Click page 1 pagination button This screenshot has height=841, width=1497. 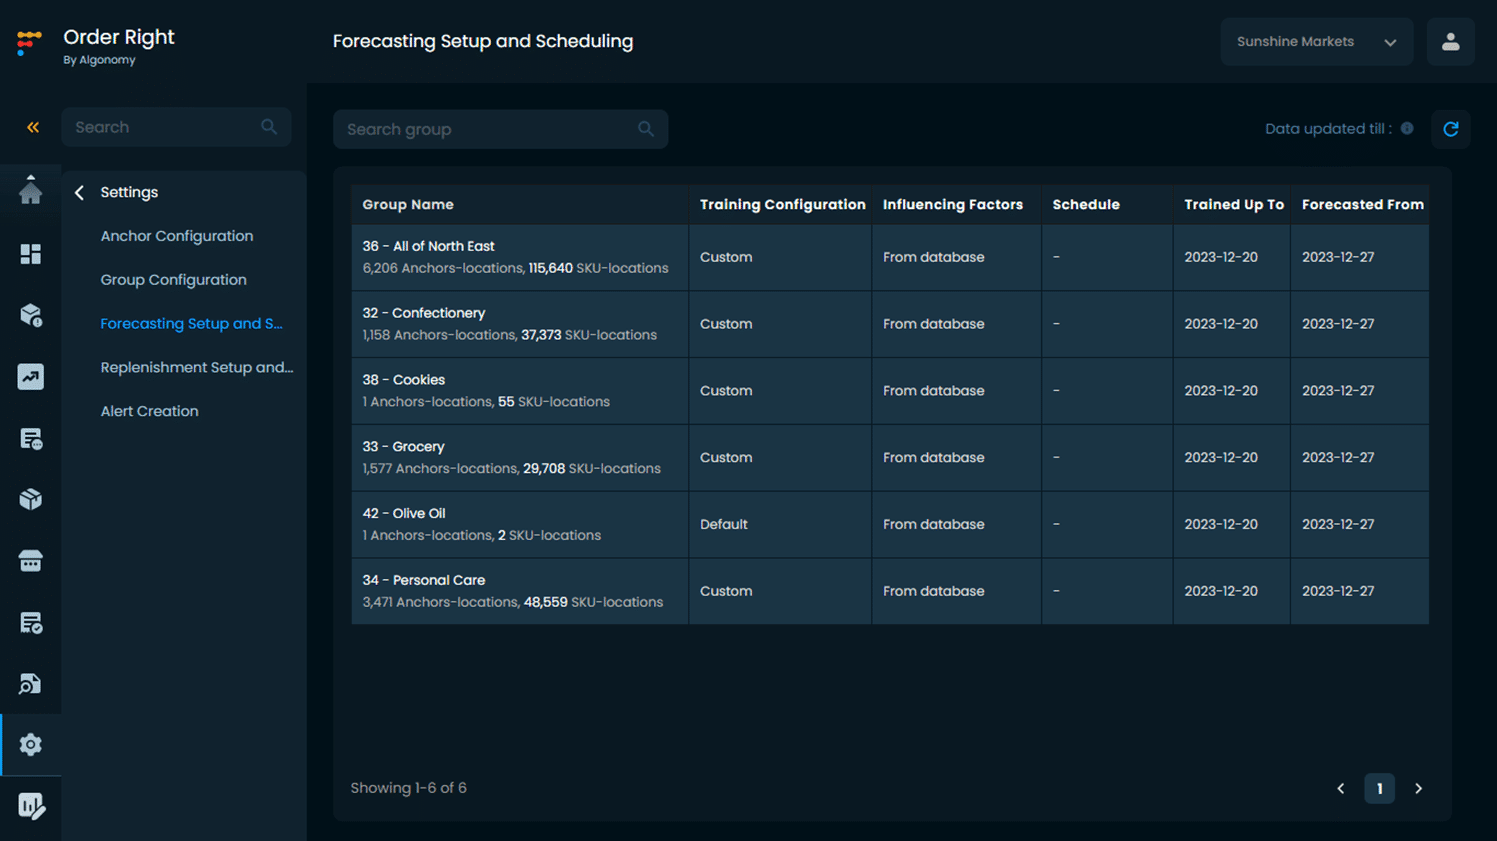coord(1379,789)
